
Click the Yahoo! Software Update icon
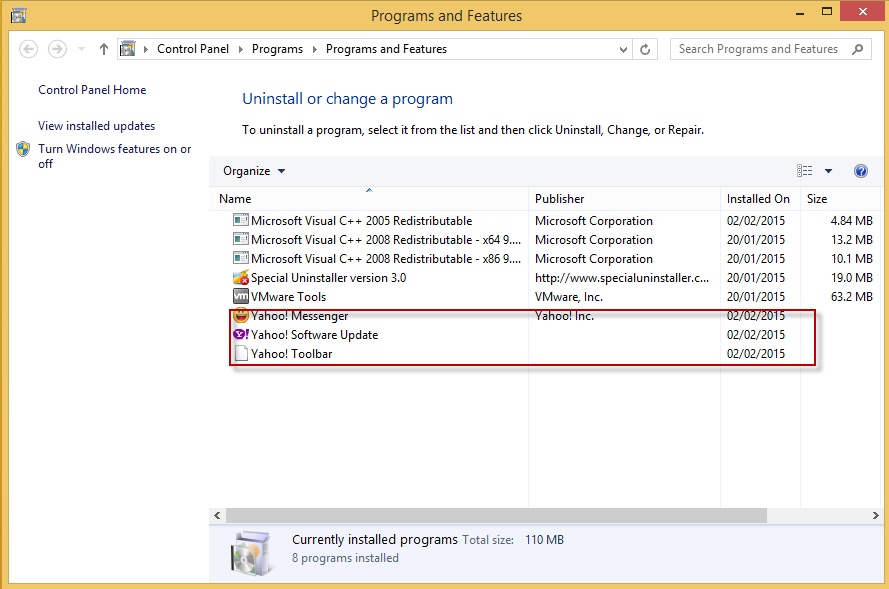coord(241,334)
